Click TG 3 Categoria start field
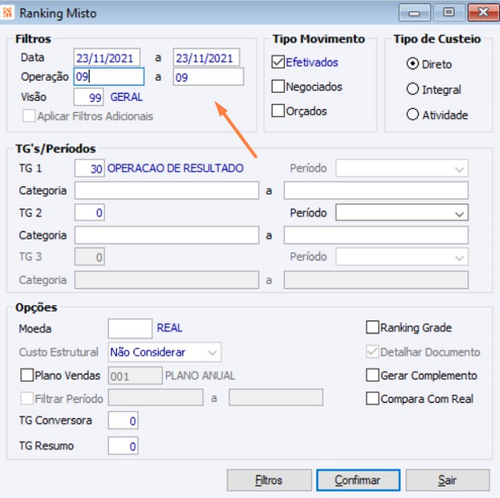Image resolution: width=500 pixels, height=498 pixels. (167, 280)
